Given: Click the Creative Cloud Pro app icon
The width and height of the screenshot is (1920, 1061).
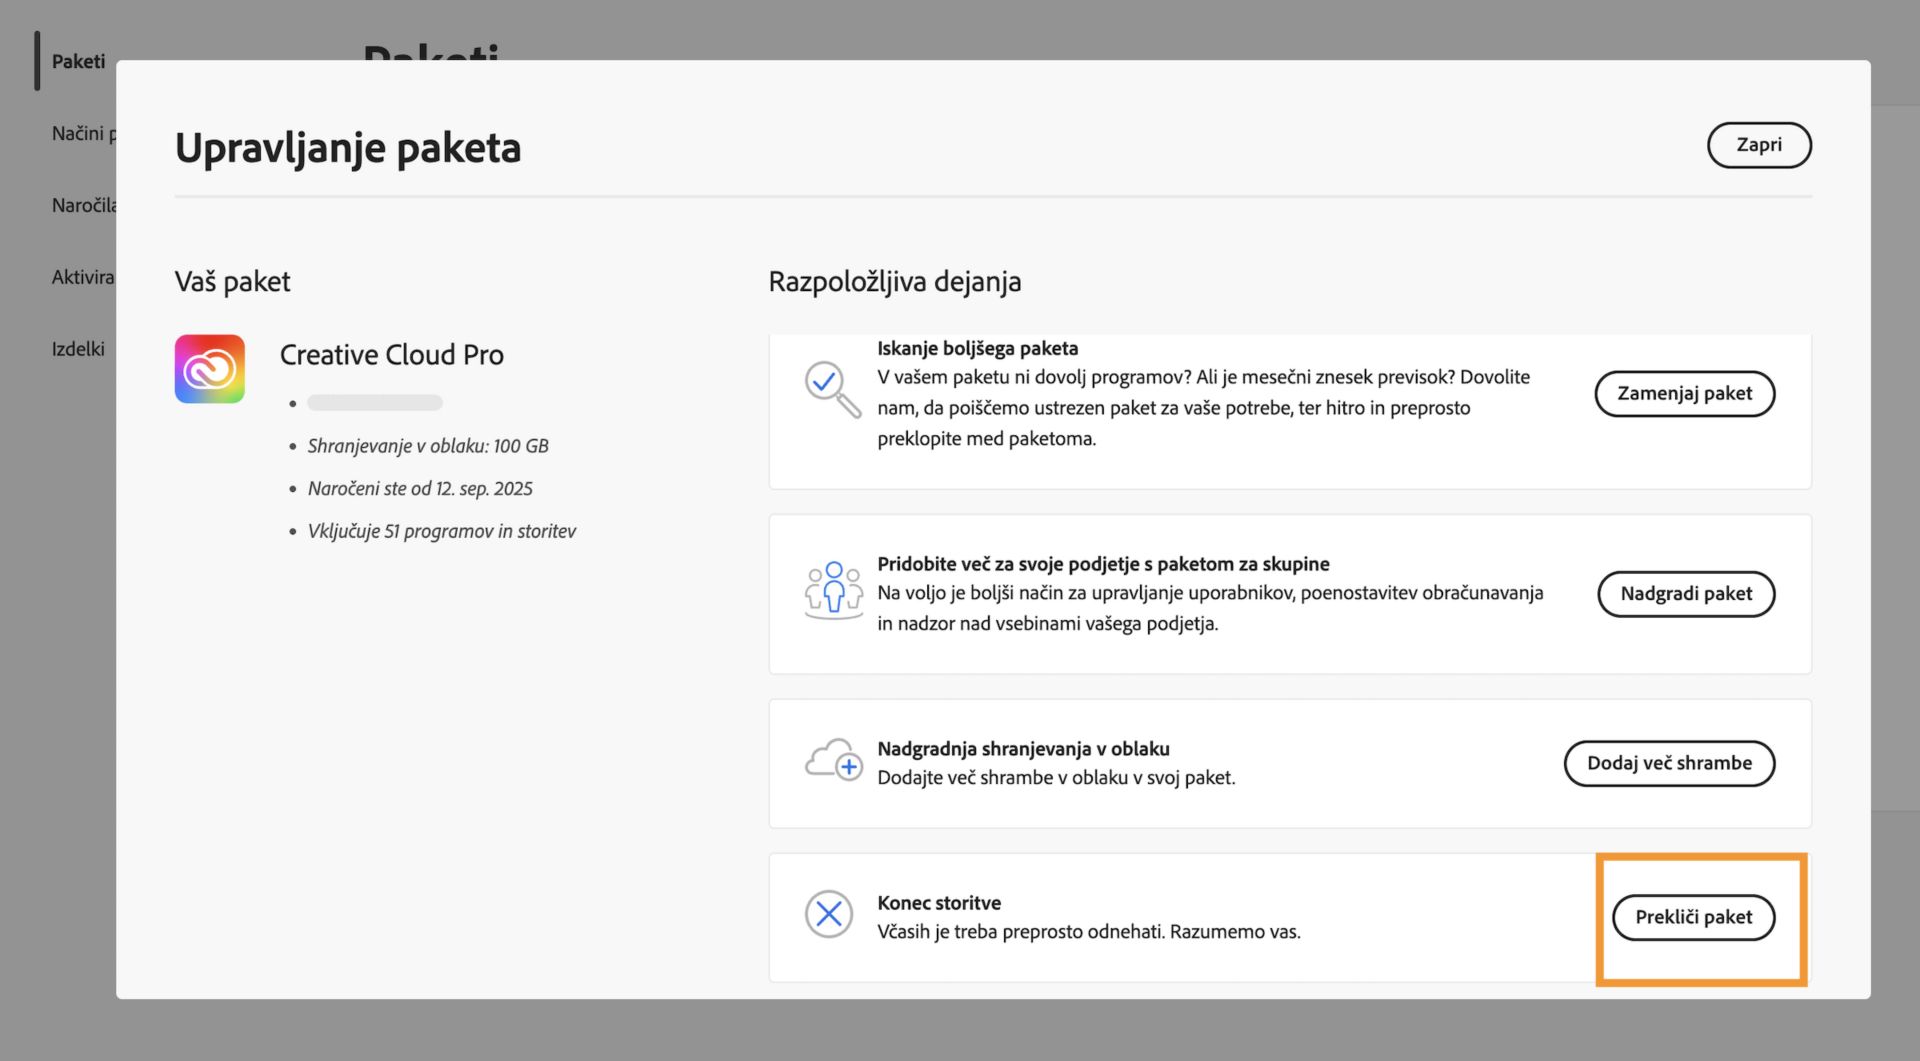Looking at the screenshot, I should (210, 369).
